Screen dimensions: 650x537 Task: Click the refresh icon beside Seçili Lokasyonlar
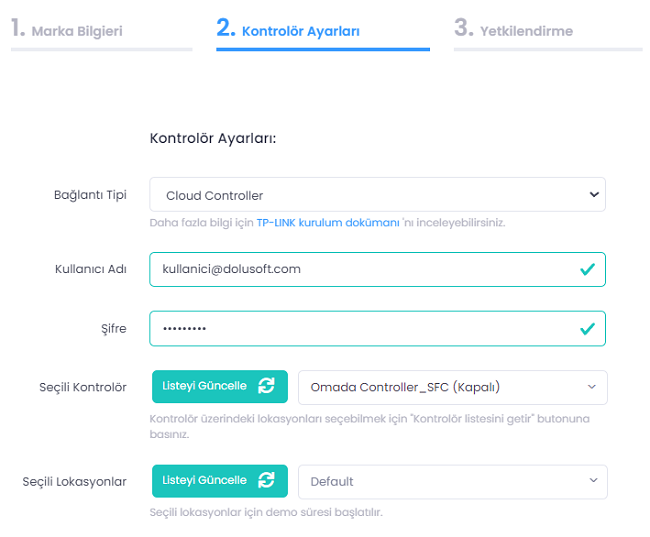point(266,480)
